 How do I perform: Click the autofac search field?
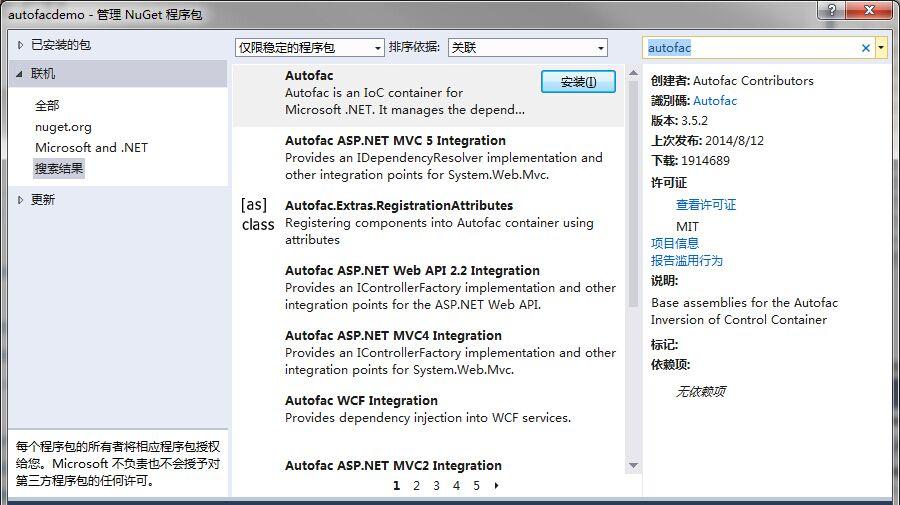tap(752, 48)
